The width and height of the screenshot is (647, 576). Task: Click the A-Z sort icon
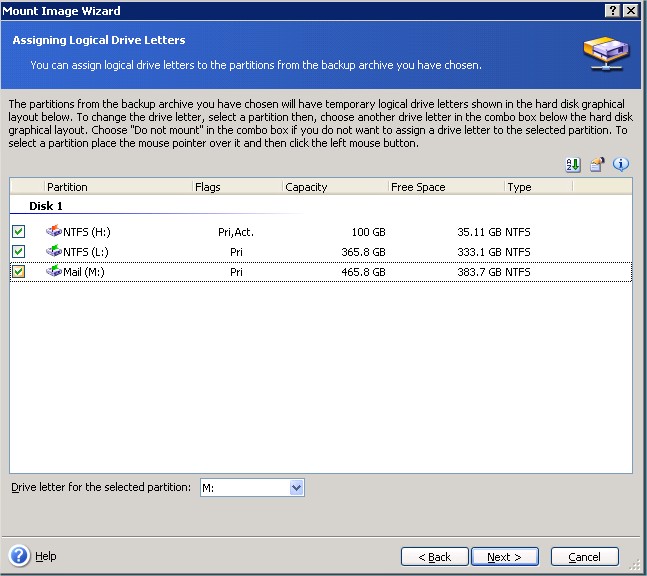coord(573,165)
